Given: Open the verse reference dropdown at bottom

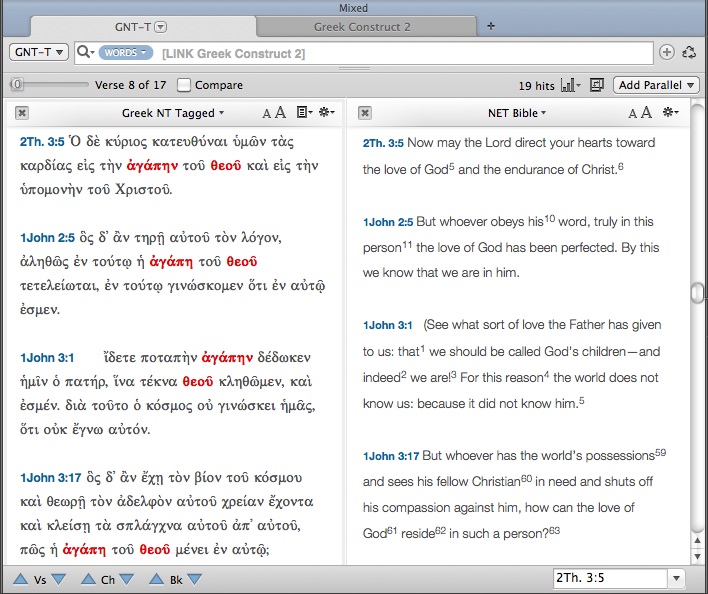Looking at the screenshot, I should (677, 578).
